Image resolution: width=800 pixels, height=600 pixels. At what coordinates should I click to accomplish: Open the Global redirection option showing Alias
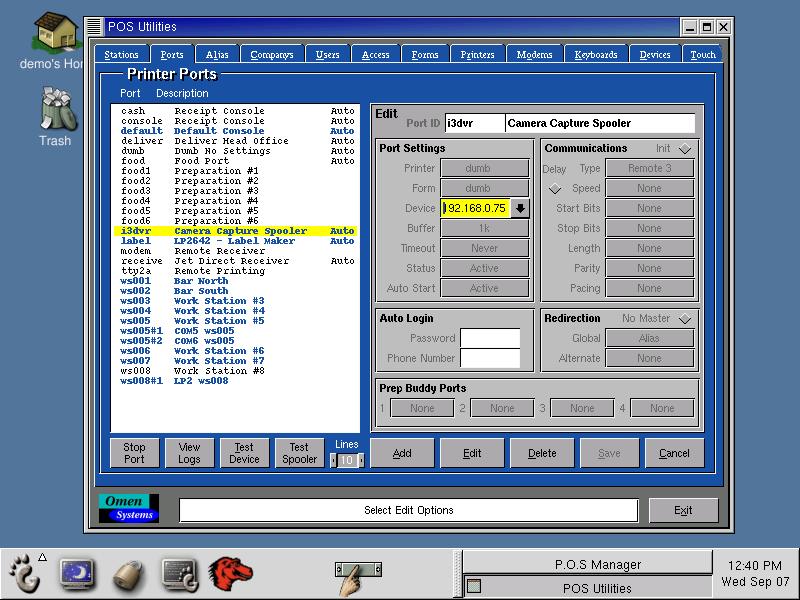649,338
